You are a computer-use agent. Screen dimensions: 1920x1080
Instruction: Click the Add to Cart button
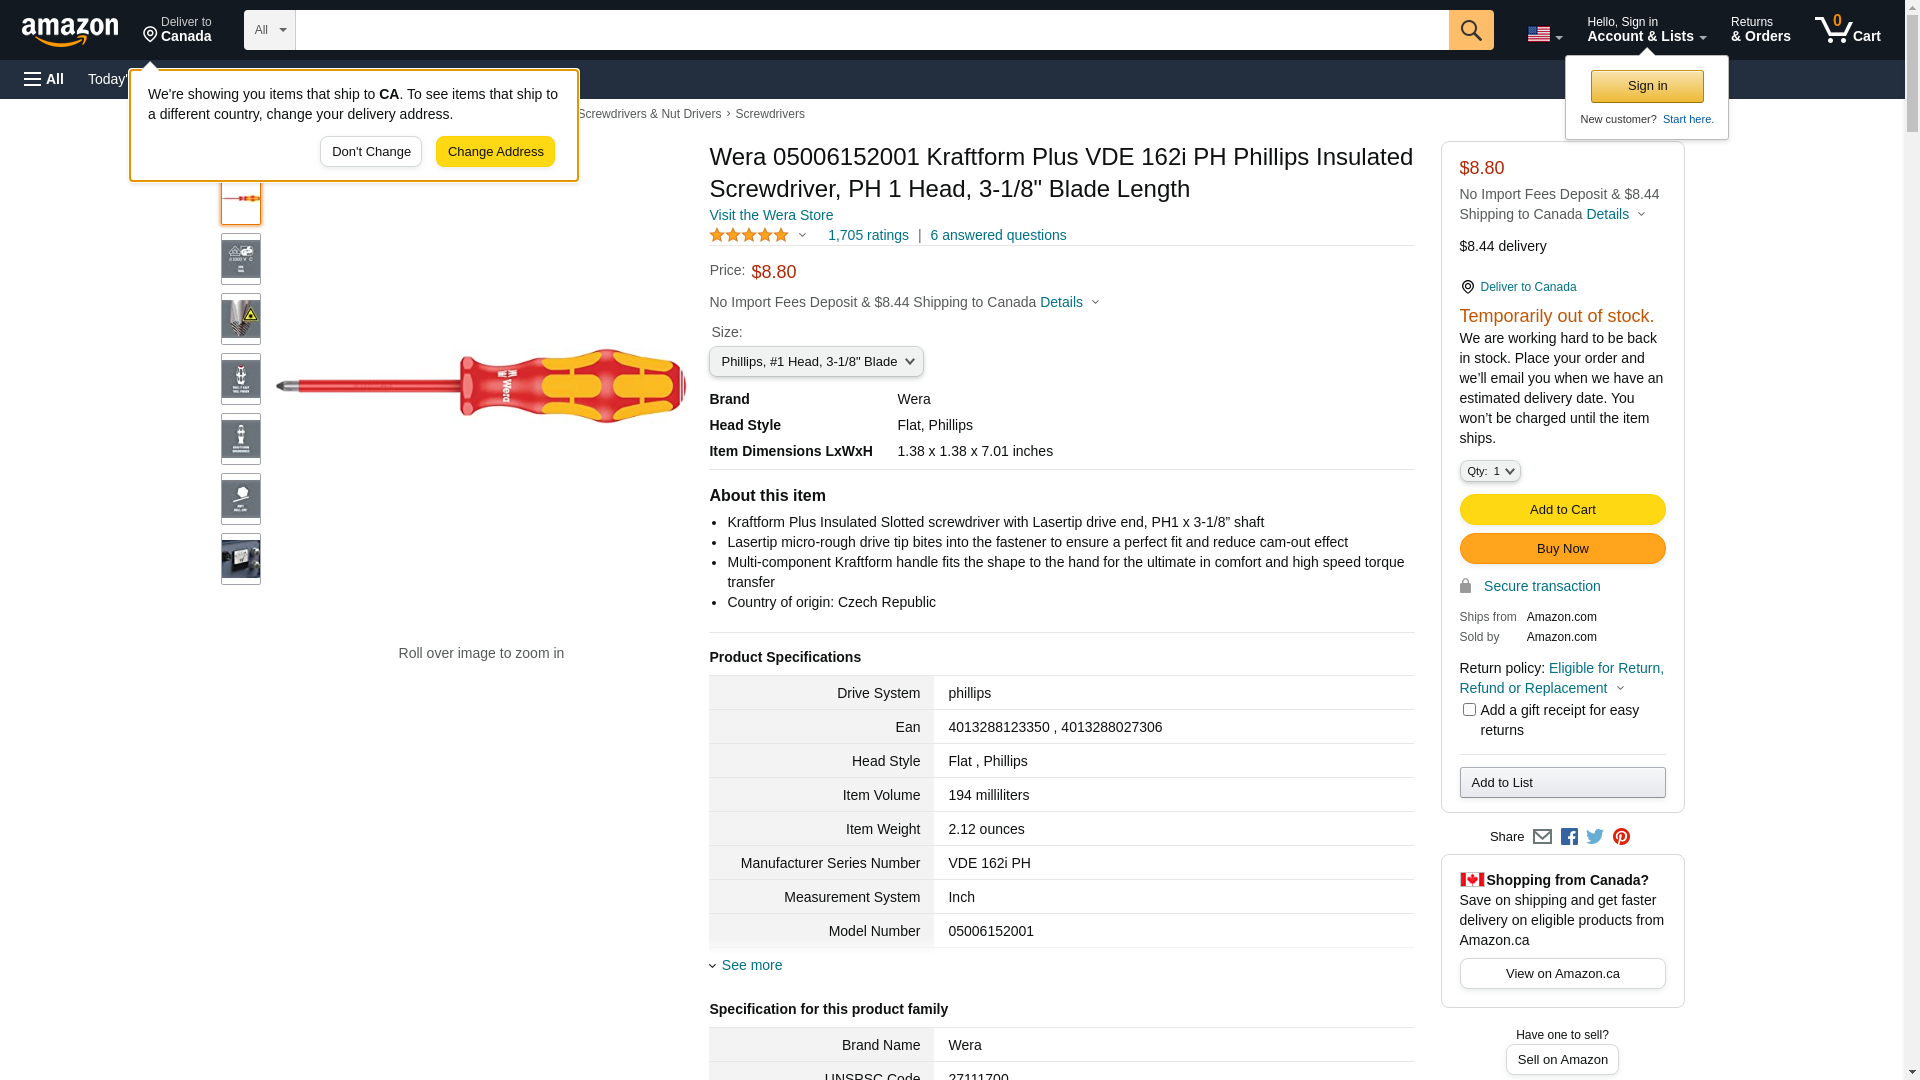[x=1562, y=510]
